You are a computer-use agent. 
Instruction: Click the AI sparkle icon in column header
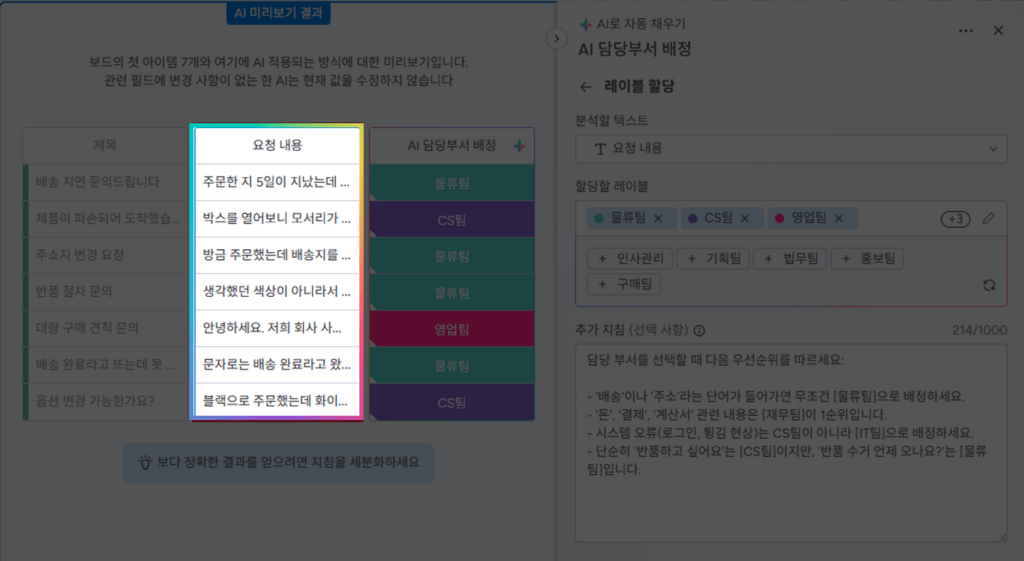coord(518,146)
